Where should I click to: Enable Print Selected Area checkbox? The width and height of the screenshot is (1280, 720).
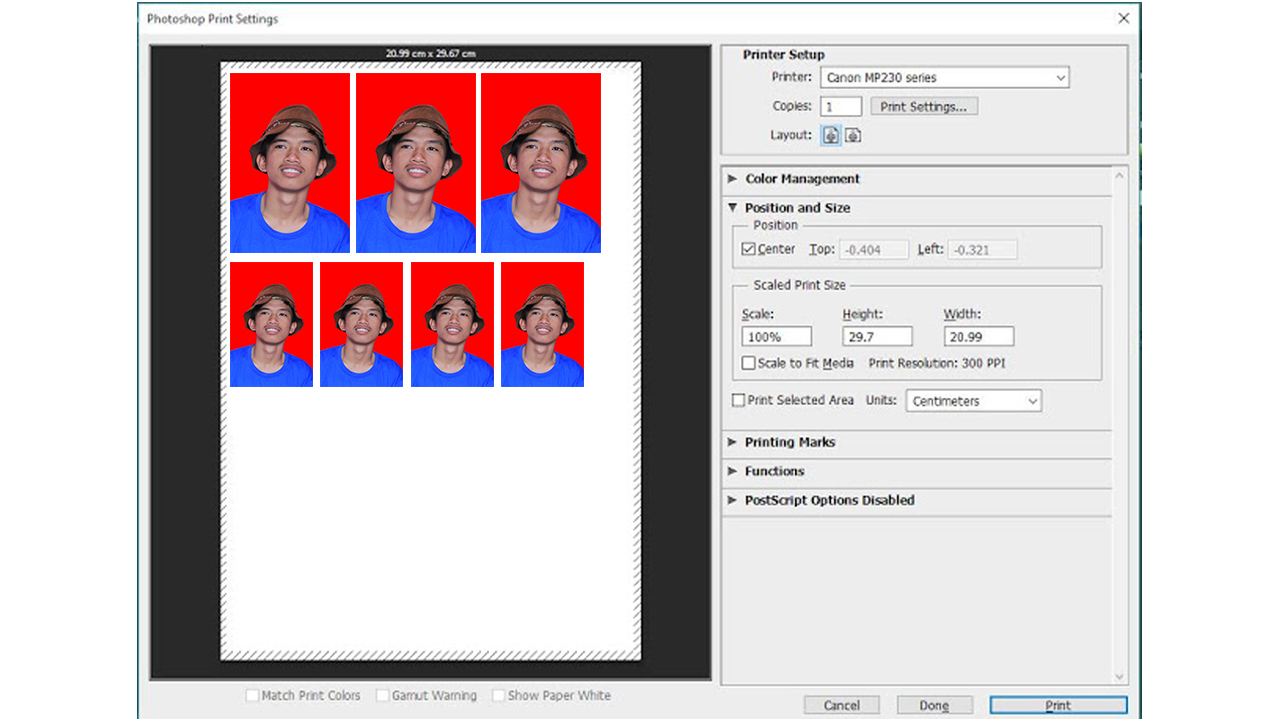[739, 400]
